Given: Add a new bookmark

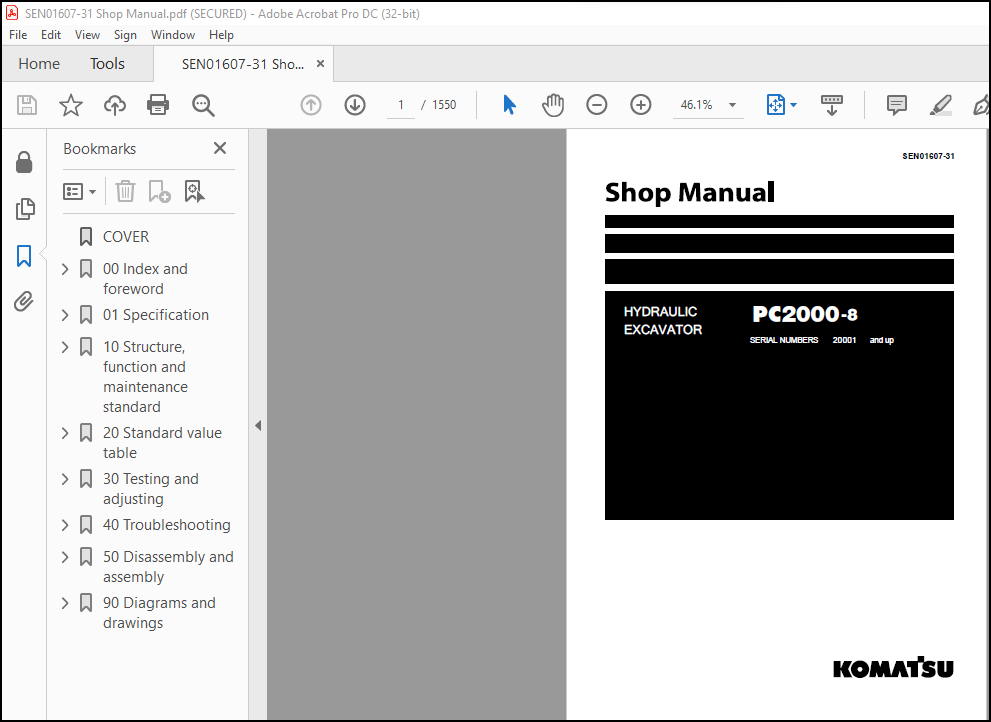Looking at the screenshot, I should pos(159,191).
